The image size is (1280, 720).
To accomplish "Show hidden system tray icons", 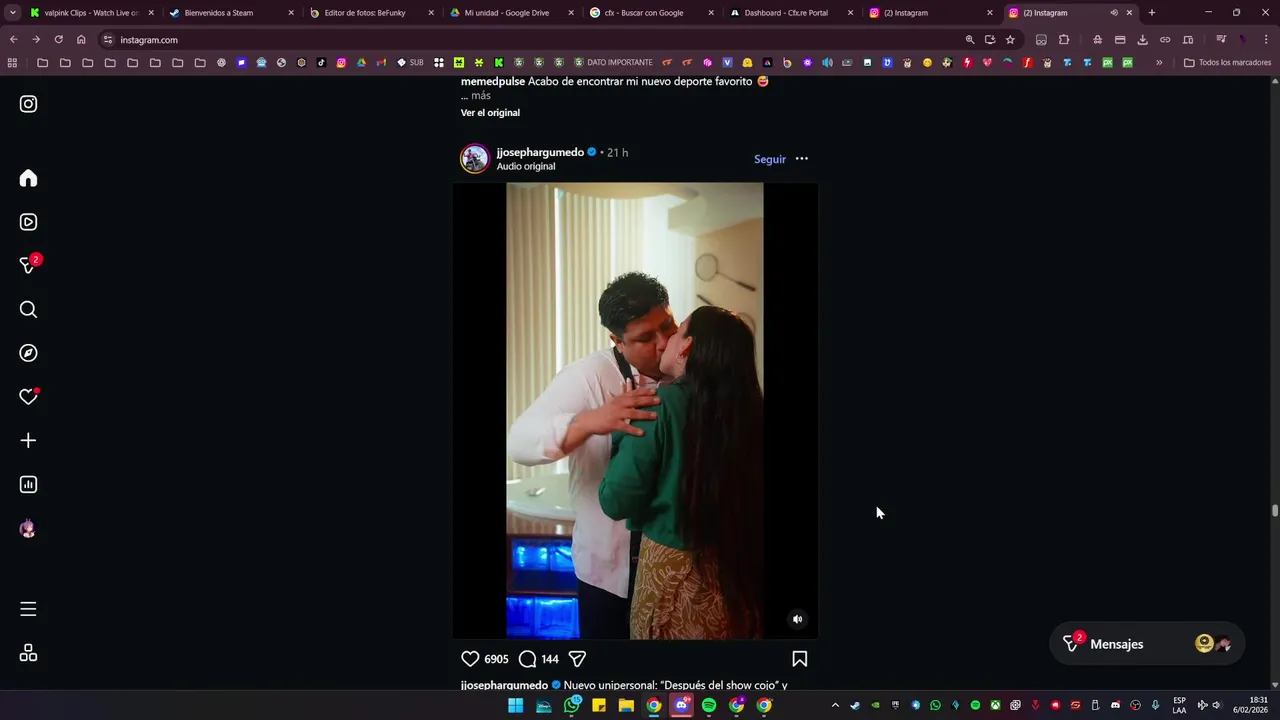I will (835, 706).
